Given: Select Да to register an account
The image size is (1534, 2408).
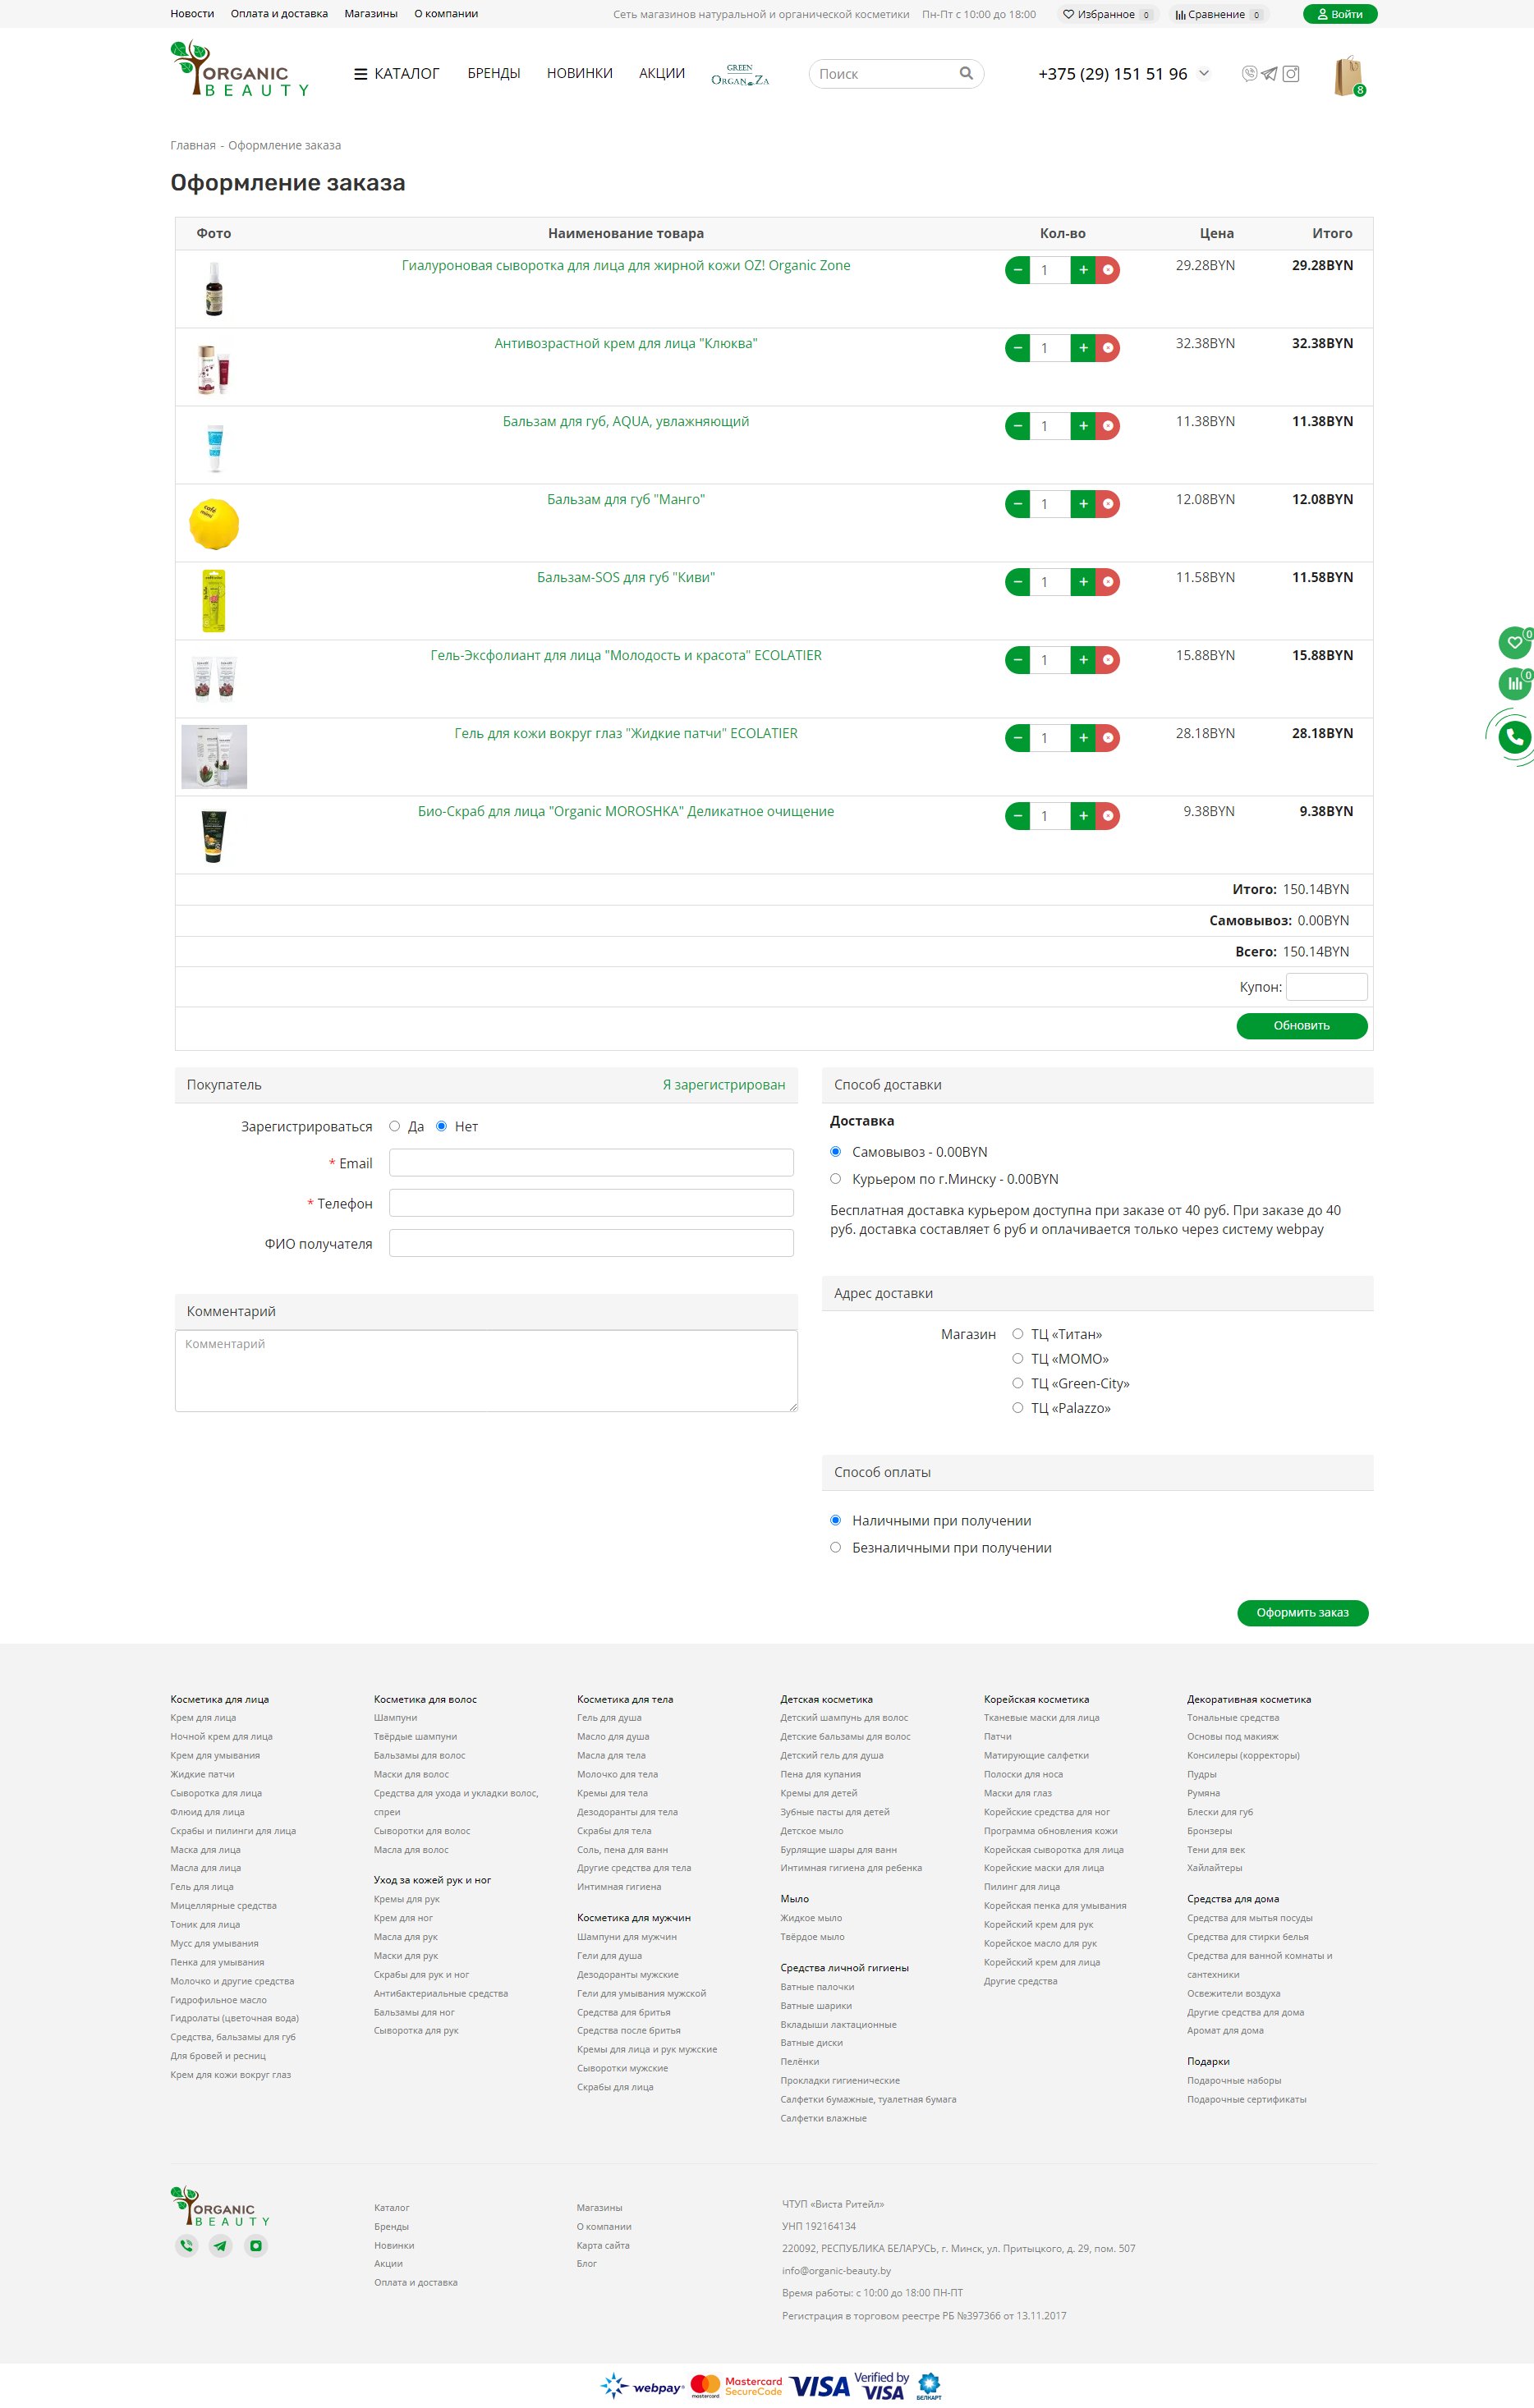Looking at the screenshot, I should [x=395, y=1126].
